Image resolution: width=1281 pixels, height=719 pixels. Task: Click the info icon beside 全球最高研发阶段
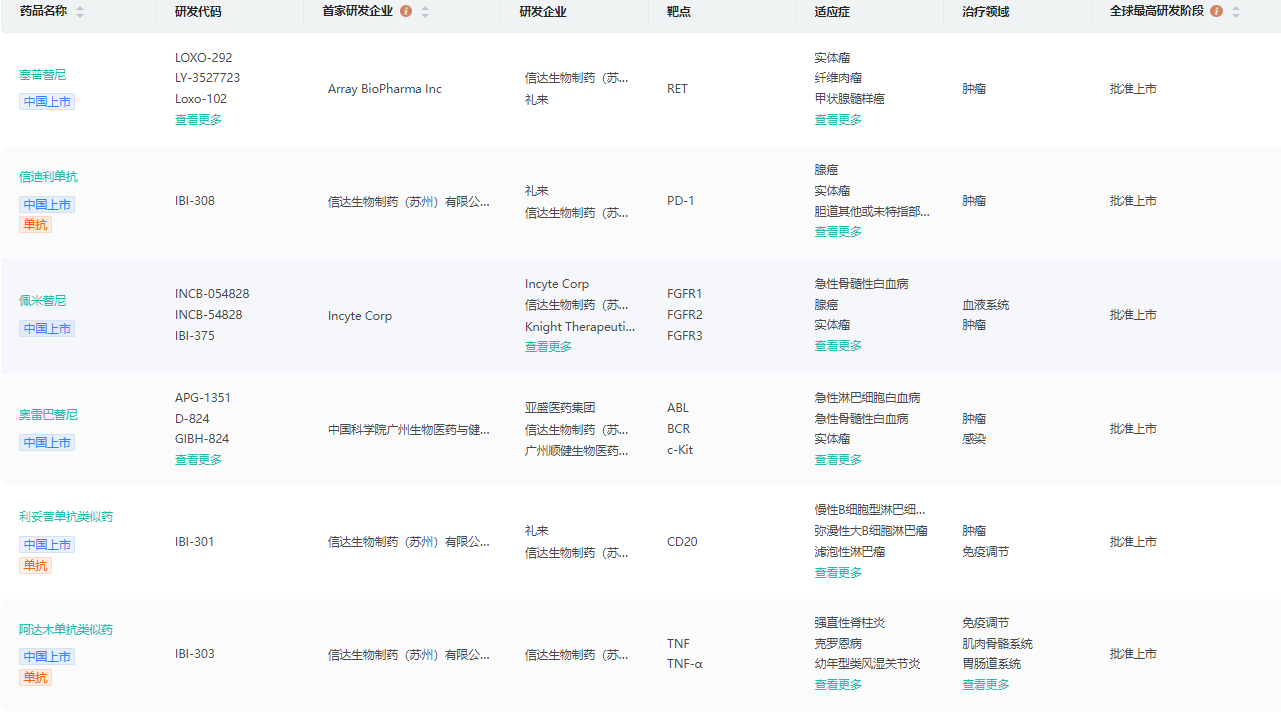pyautogui.click(x=1216, y=12)
